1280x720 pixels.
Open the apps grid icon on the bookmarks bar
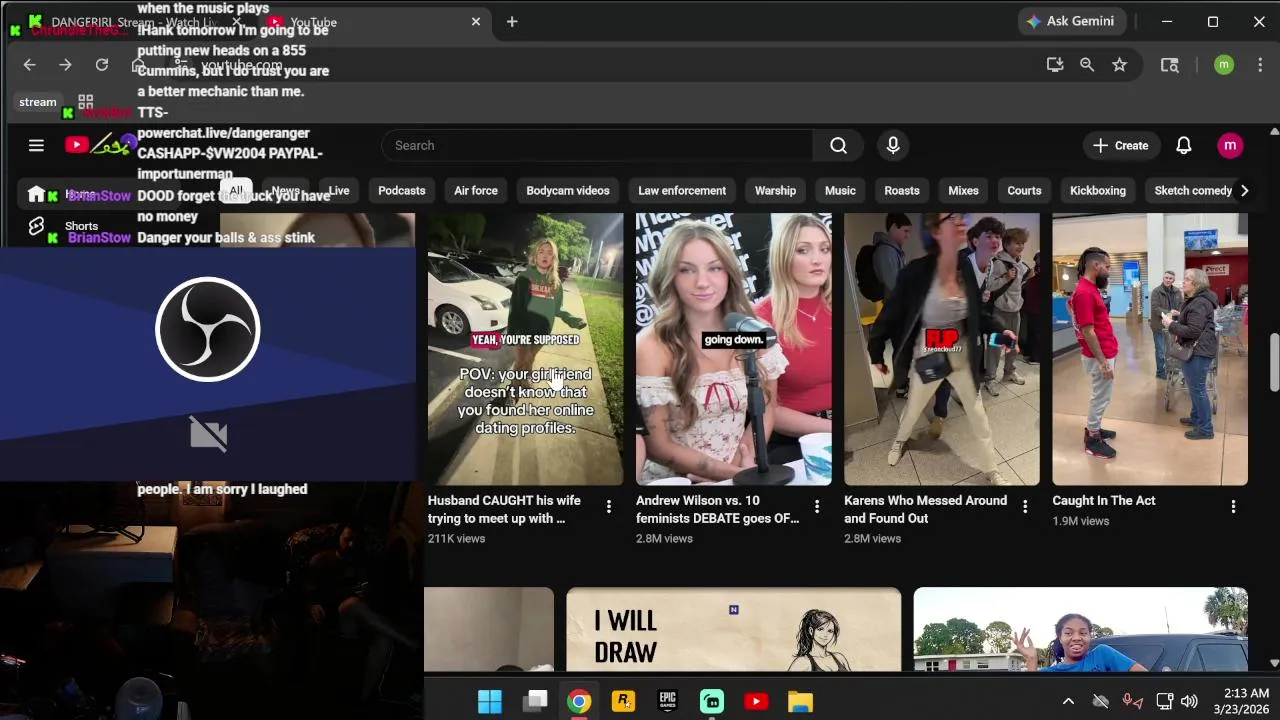(x=85, y=102)
